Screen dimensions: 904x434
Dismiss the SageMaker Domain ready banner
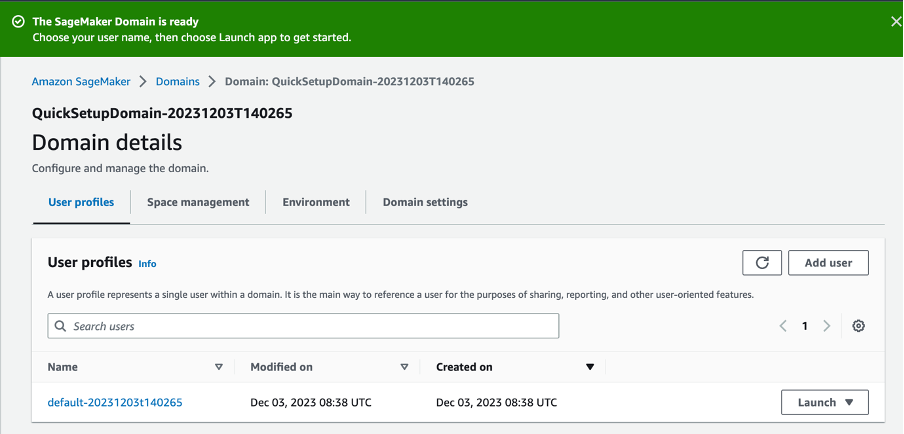[x=896, y=22]
